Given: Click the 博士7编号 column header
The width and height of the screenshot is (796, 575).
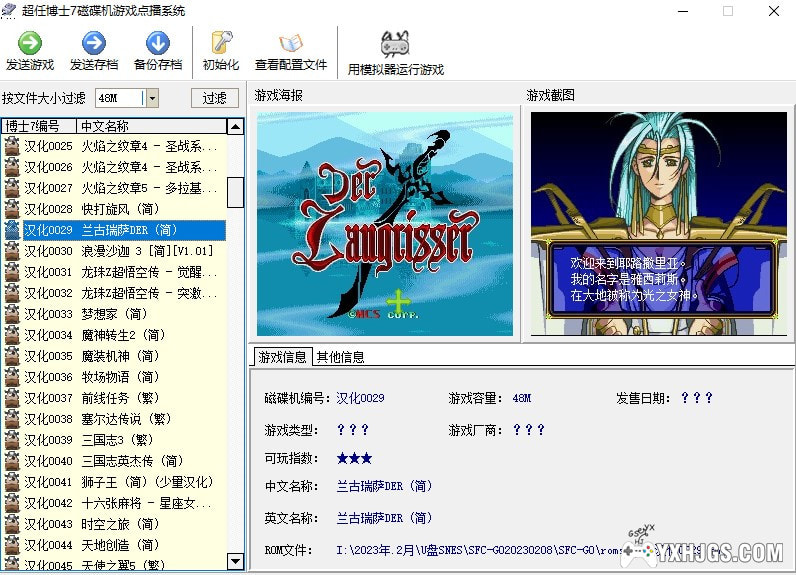Looking at the screenshot, I should click(x=36, y=126).
